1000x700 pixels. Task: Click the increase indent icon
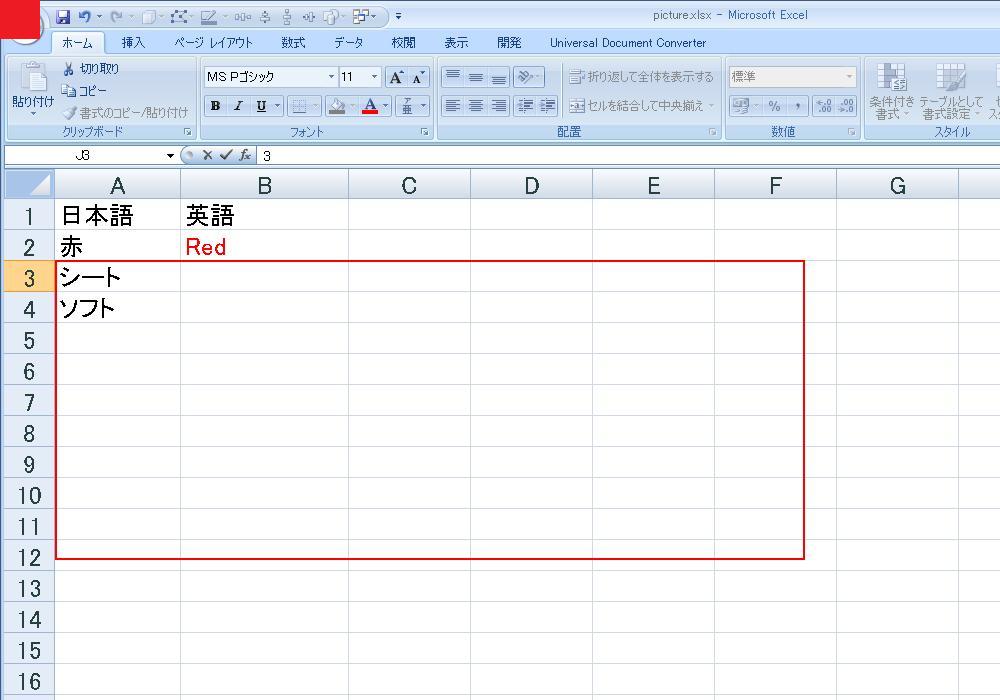(x=547, y=106)
